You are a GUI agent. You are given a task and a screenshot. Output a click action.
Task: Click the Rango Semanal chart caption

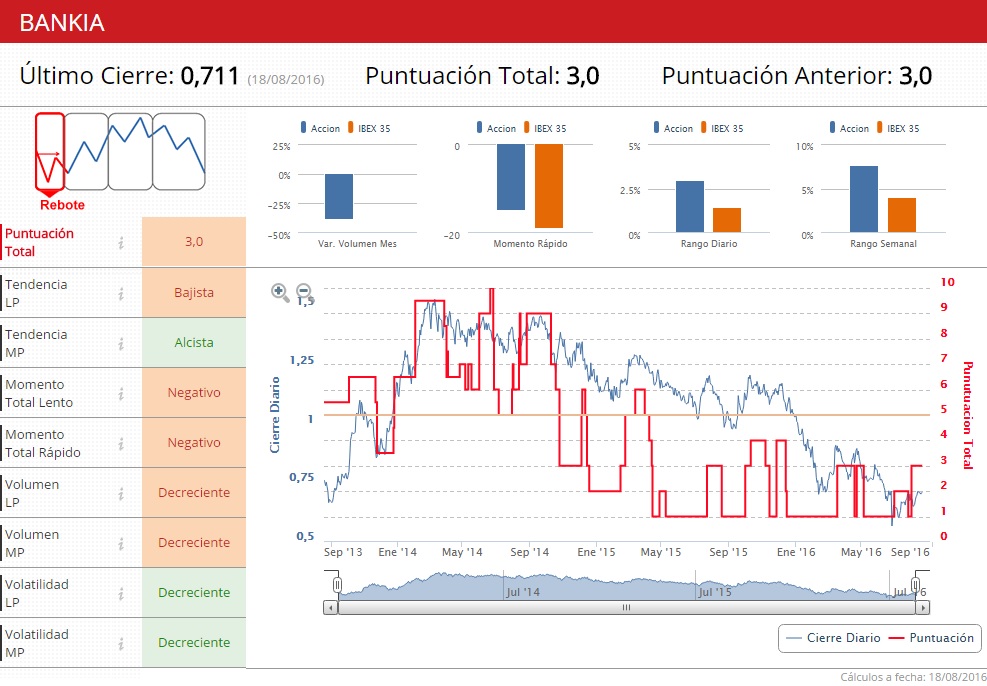(x=883, y=244)
